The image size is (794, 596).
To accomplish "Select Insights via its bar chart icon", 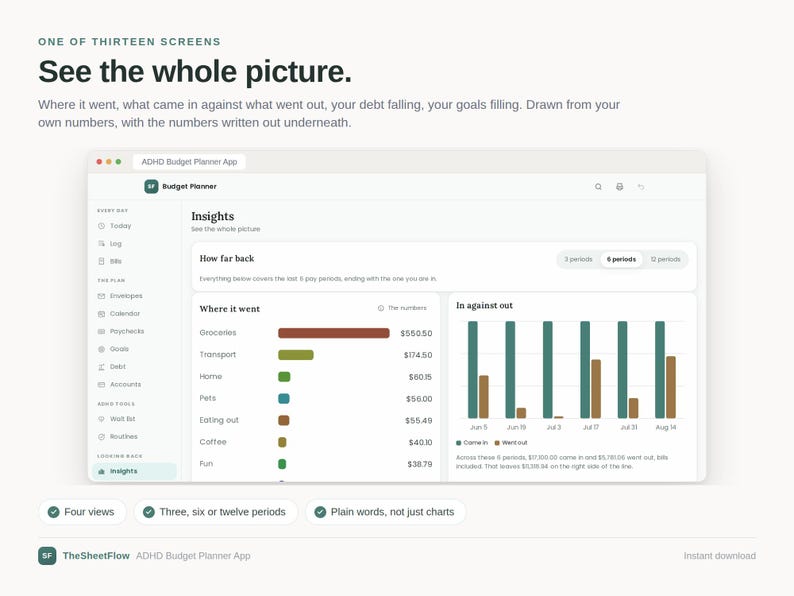I will [x=101, y=471].
